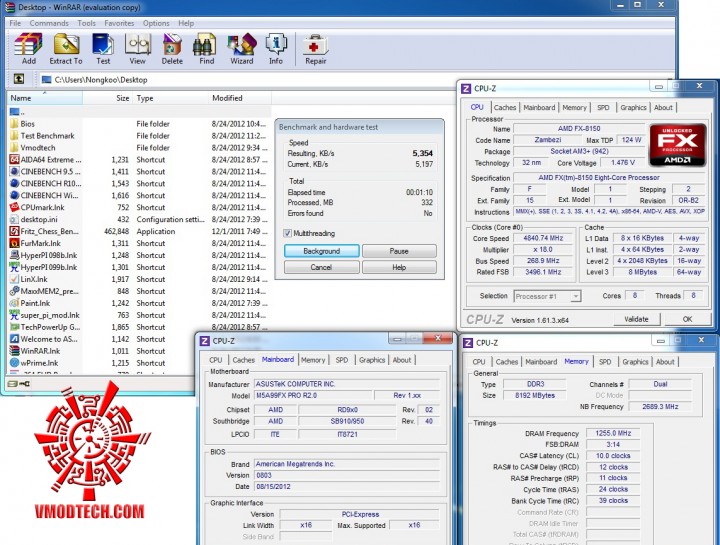Screen dimensions: 720x545
Task: Select the LinX.lnk icon
Action: tap(14, 279)
